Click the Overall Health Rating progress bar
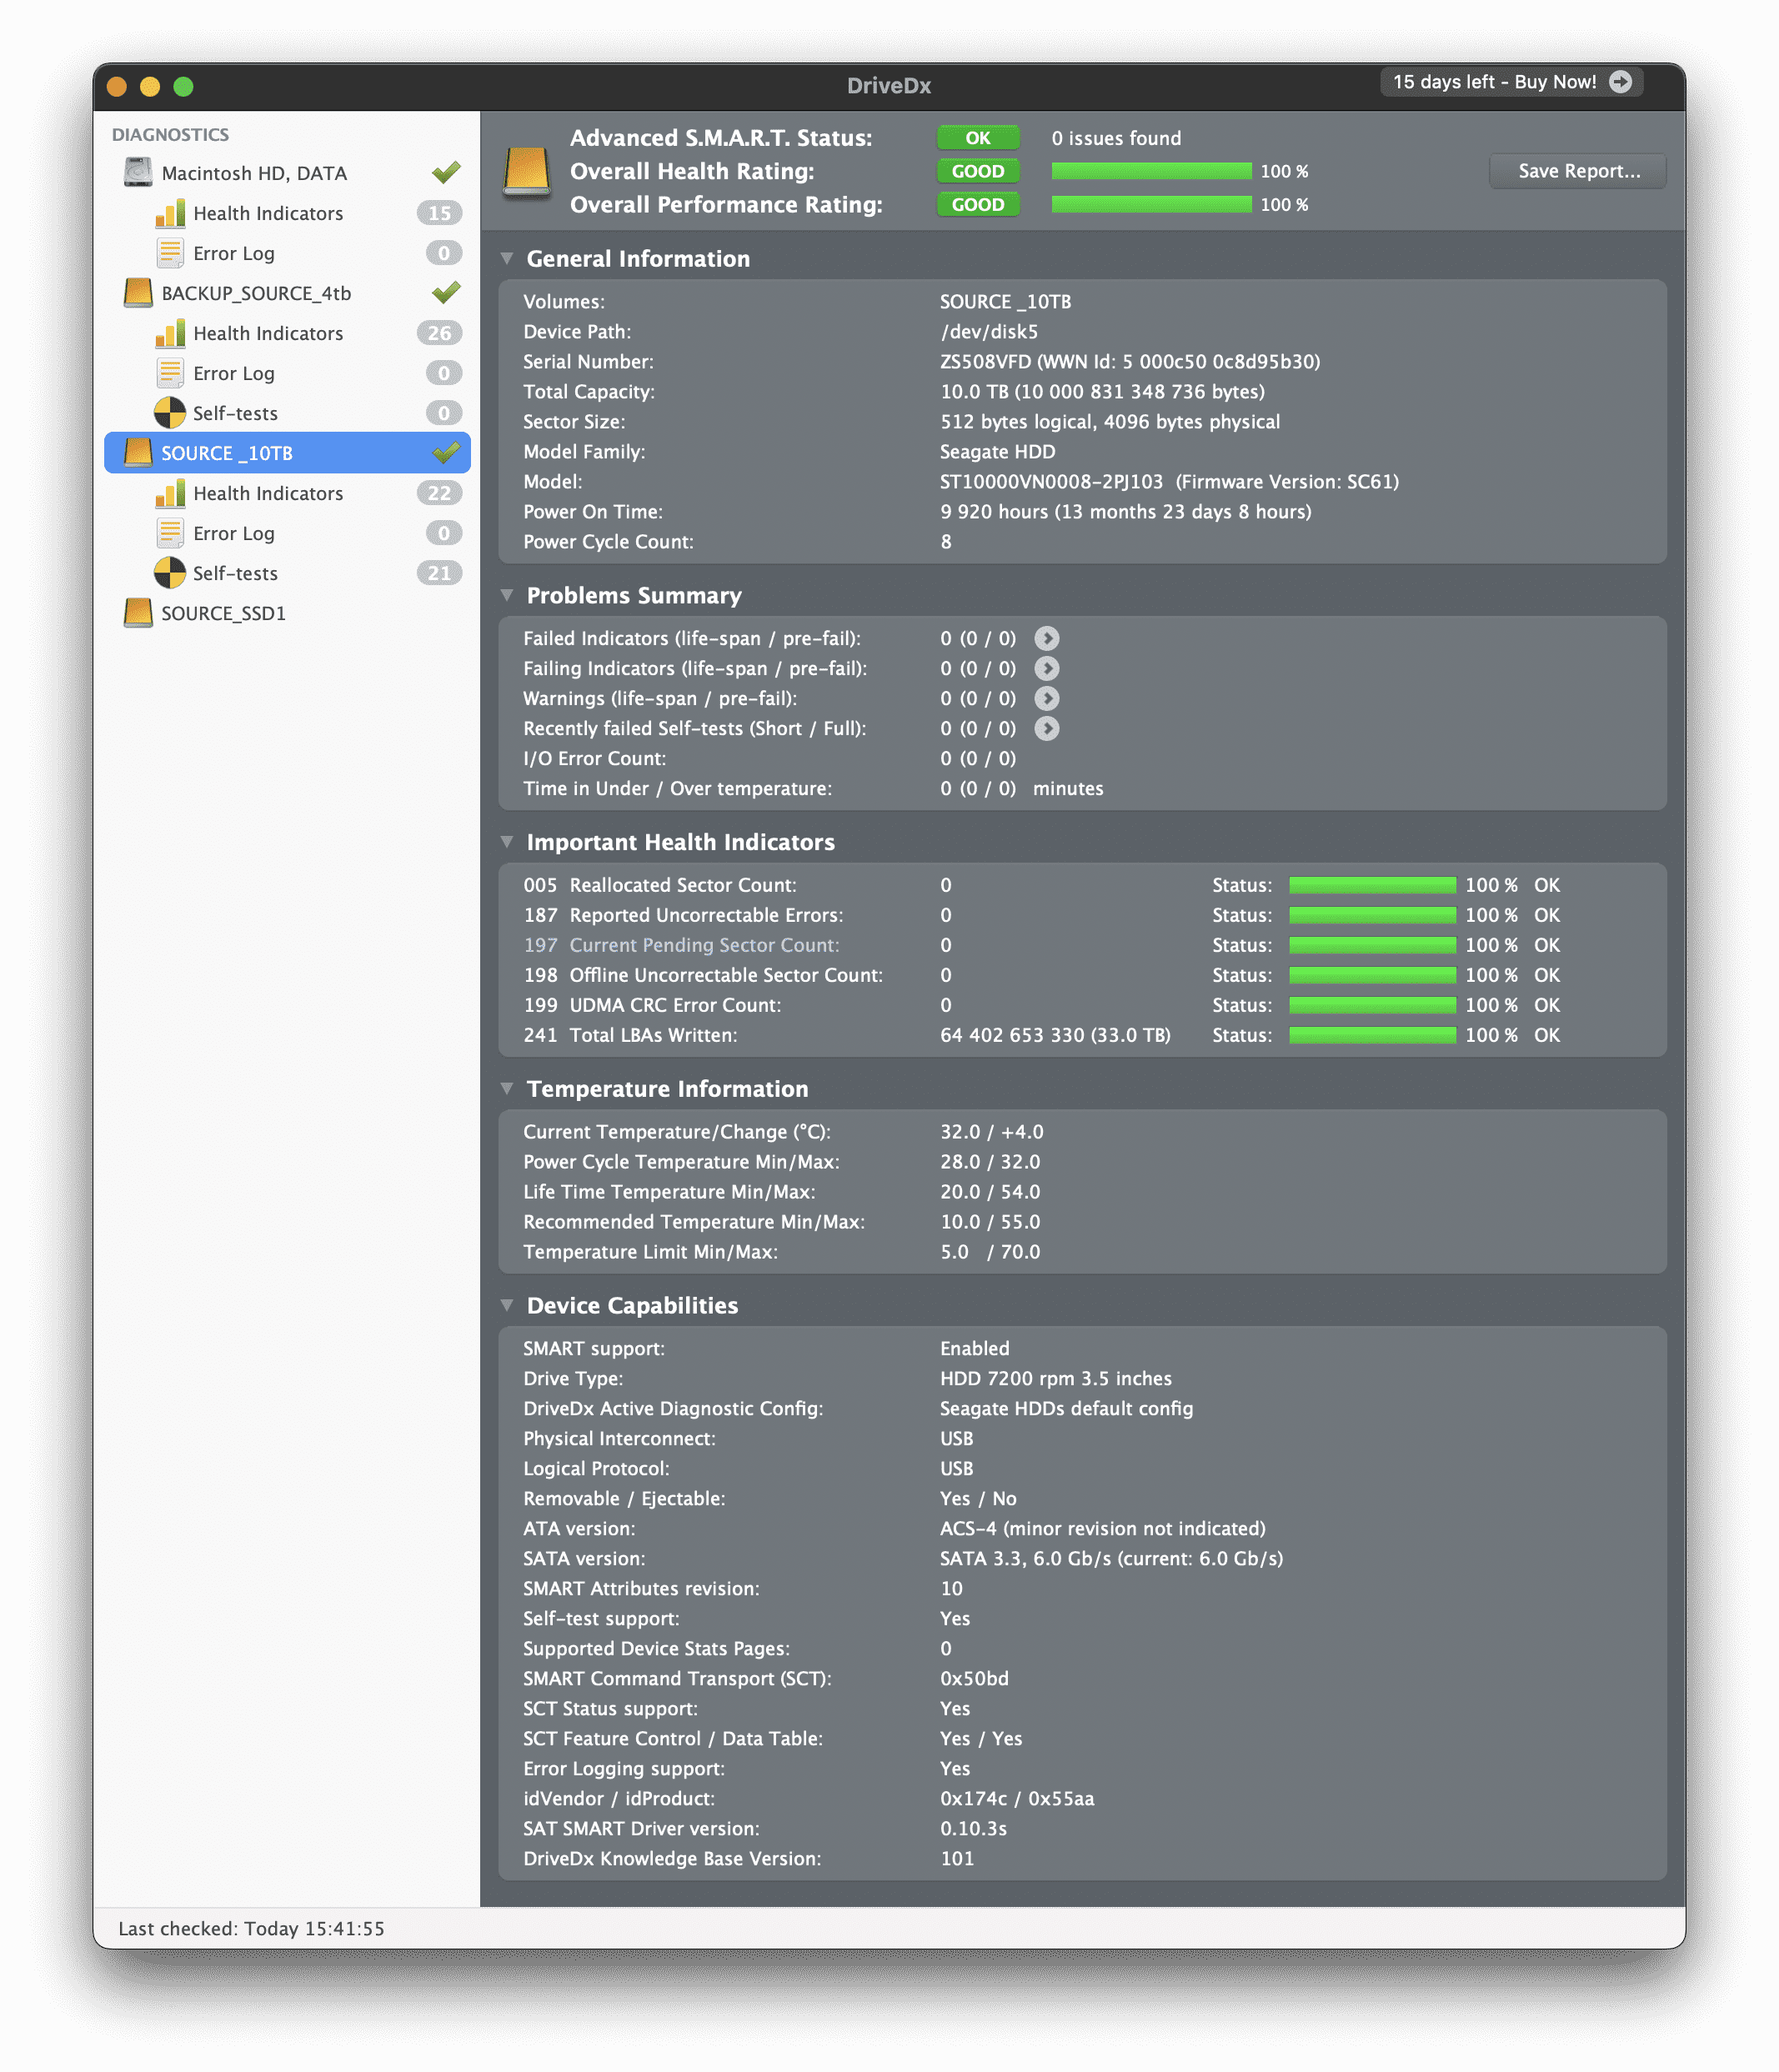 tap(1150, 171)
